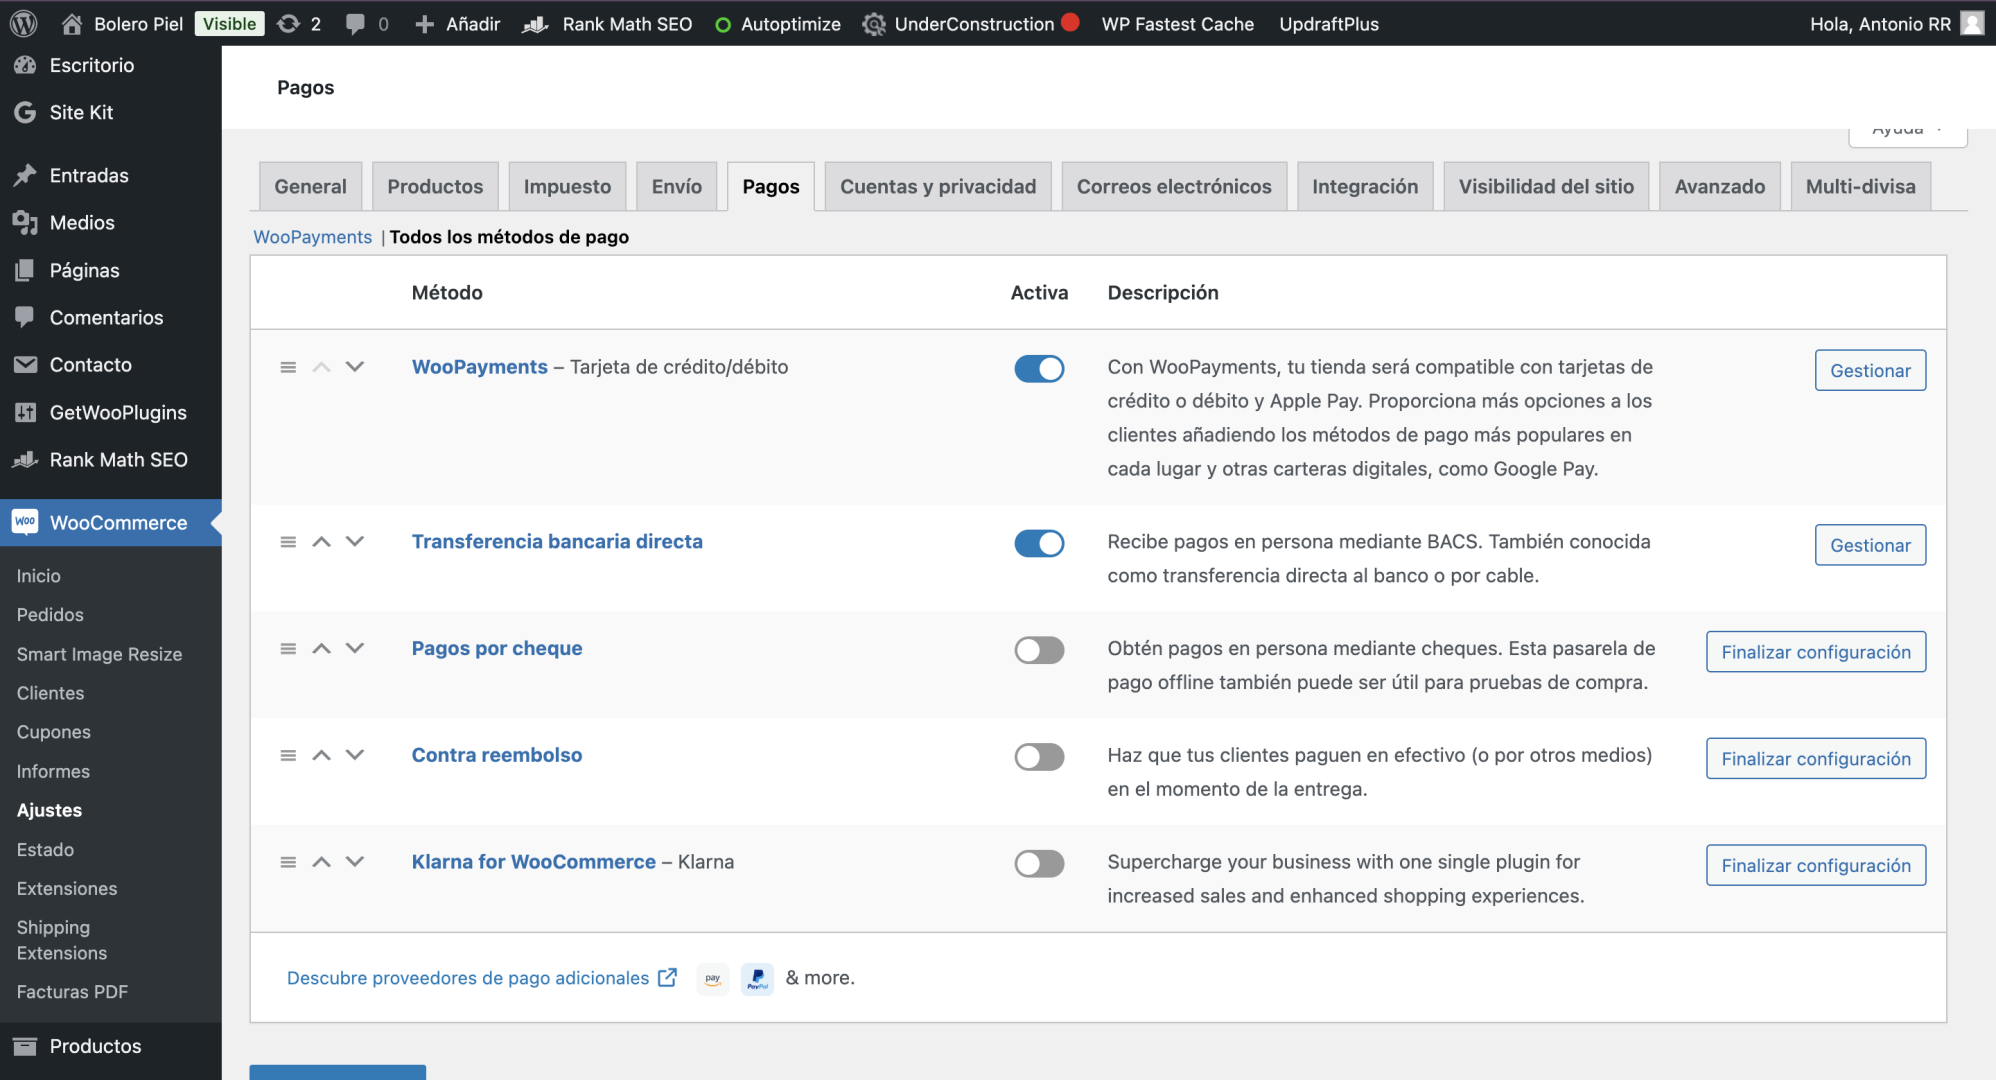Open Cupones in the WooCommerce submenu
Screen dimensions: 1996x1080
[x=53, y=732]
